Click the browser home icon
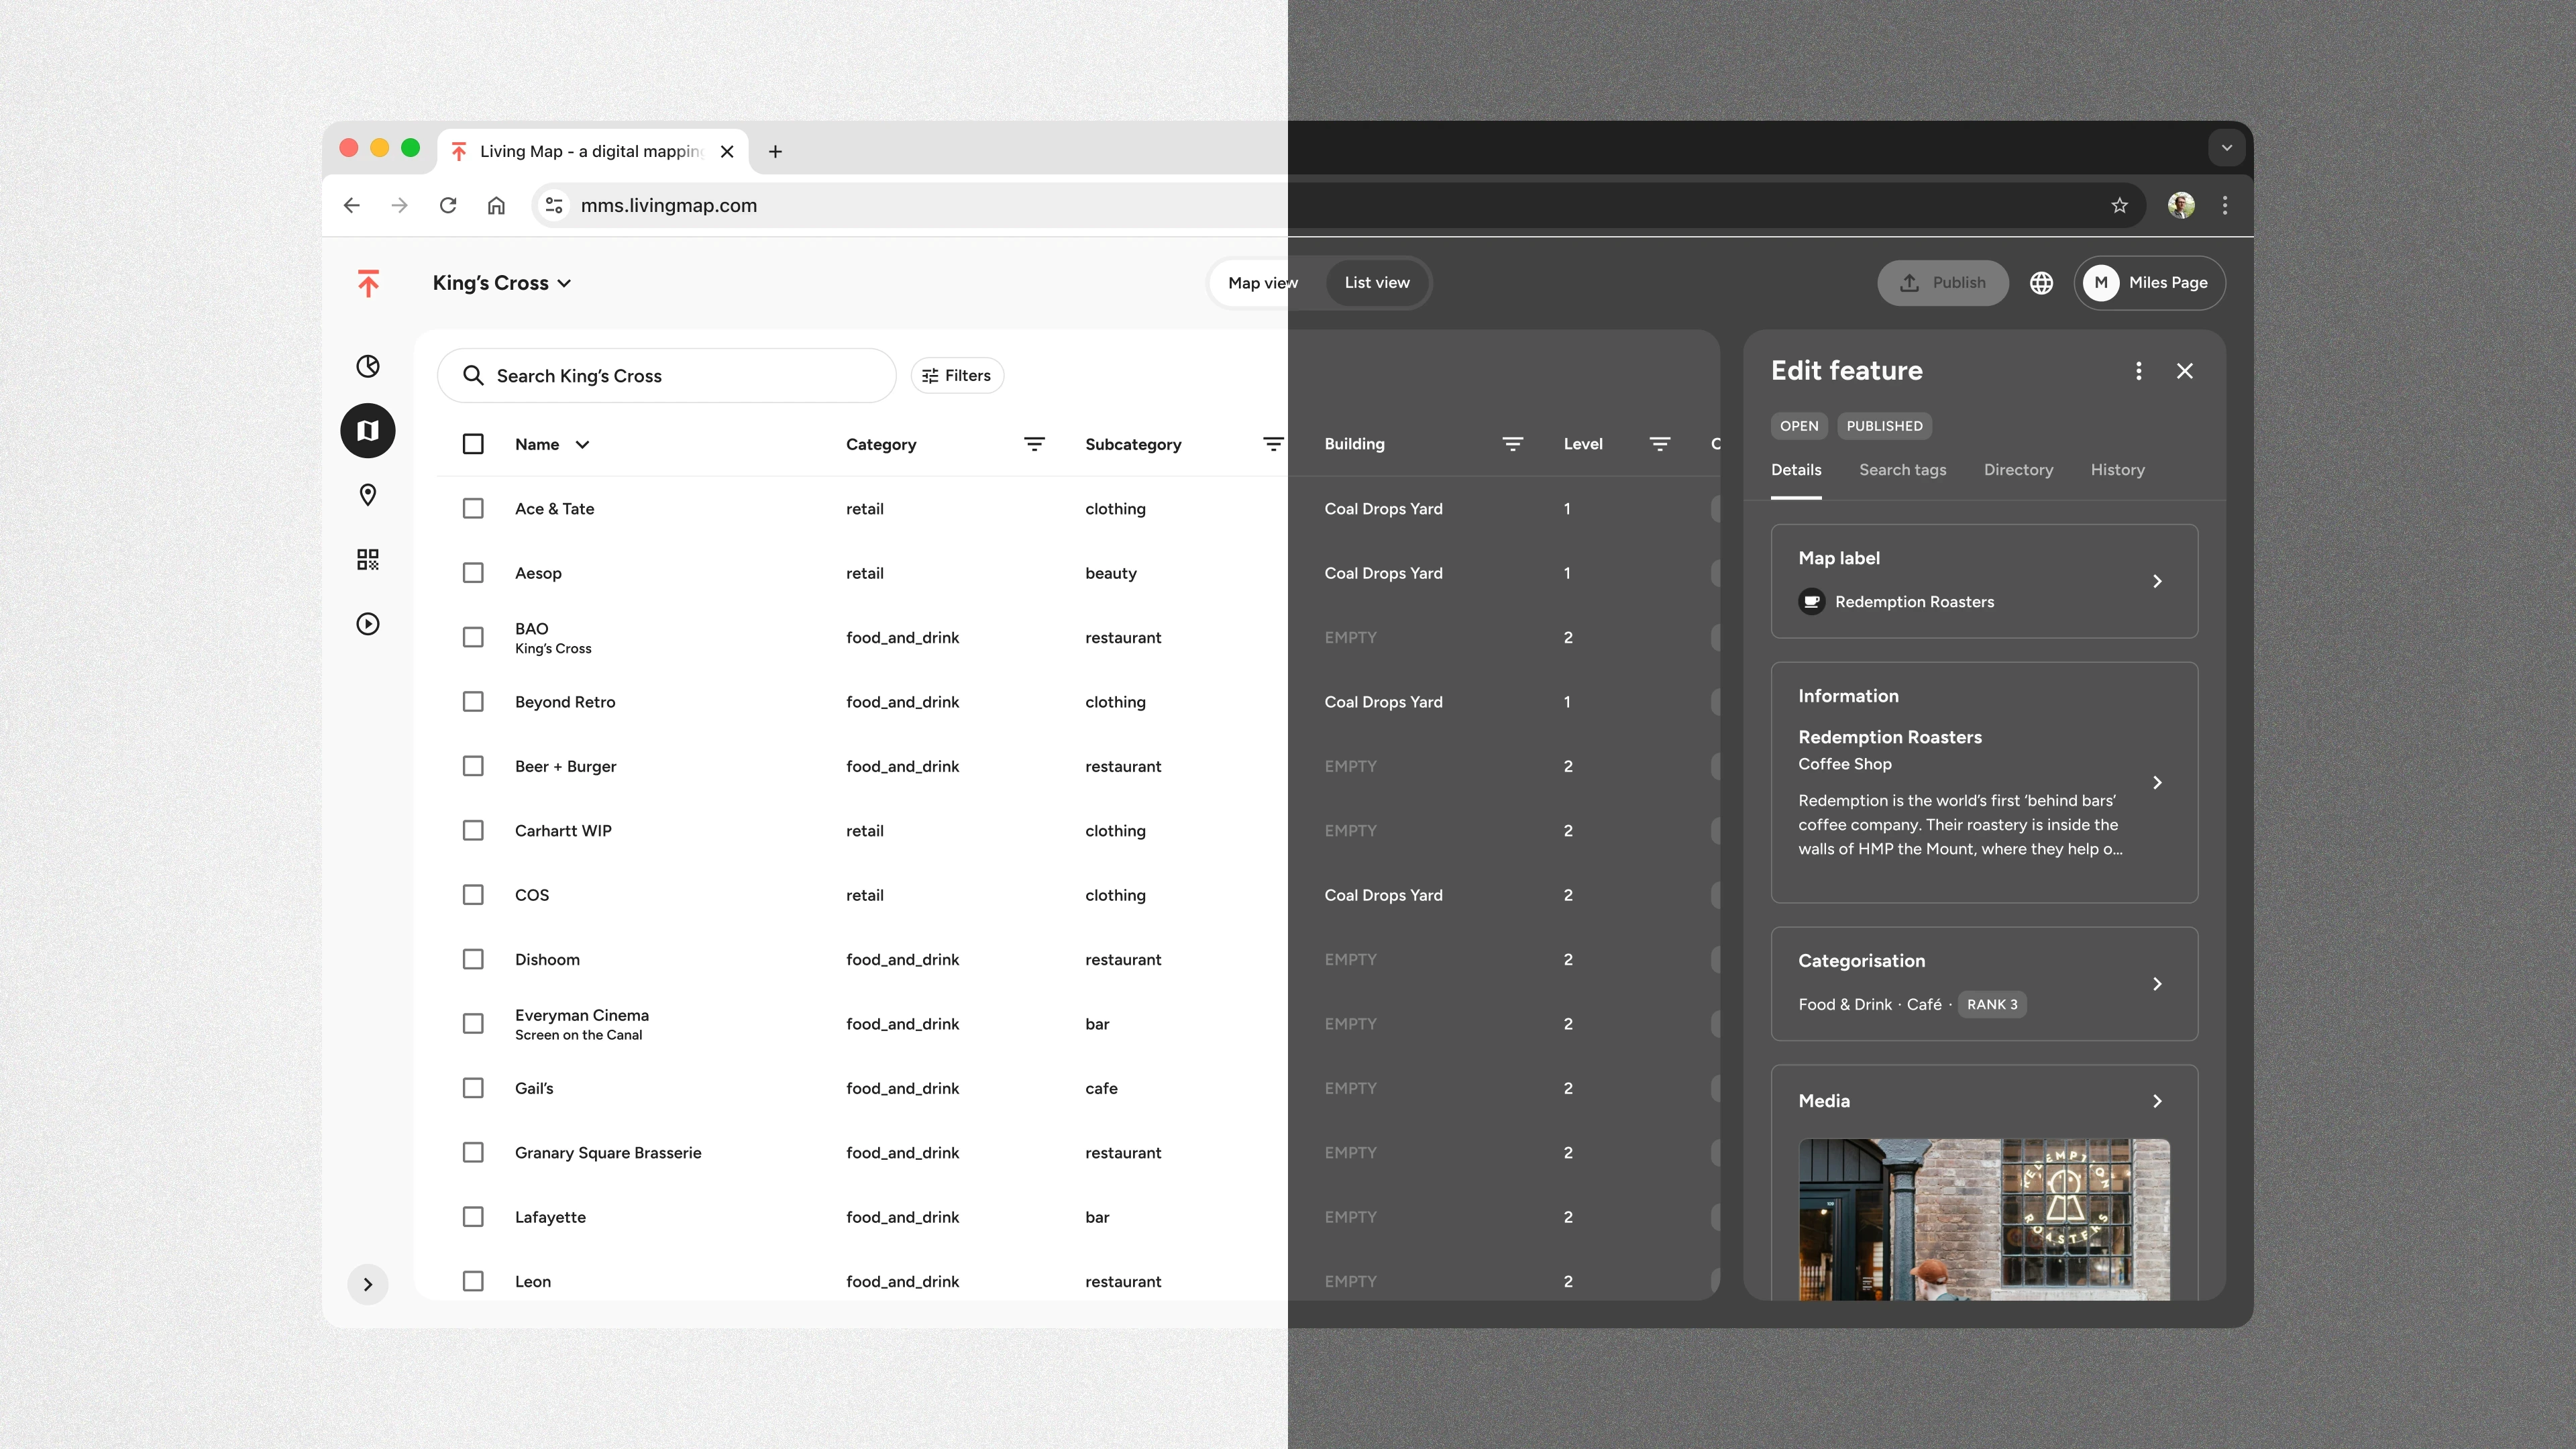 coord(496,205)
